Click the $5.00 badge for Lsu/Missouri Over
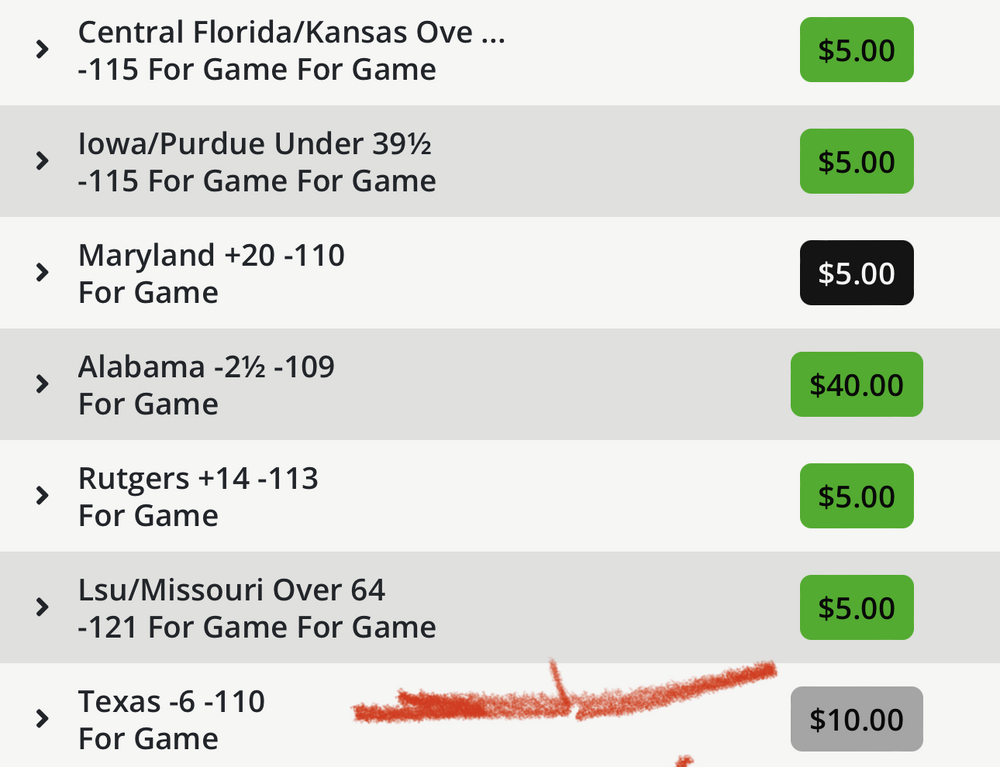The width and height of the screenshot is (1000, 767). (x=856, y=608)
